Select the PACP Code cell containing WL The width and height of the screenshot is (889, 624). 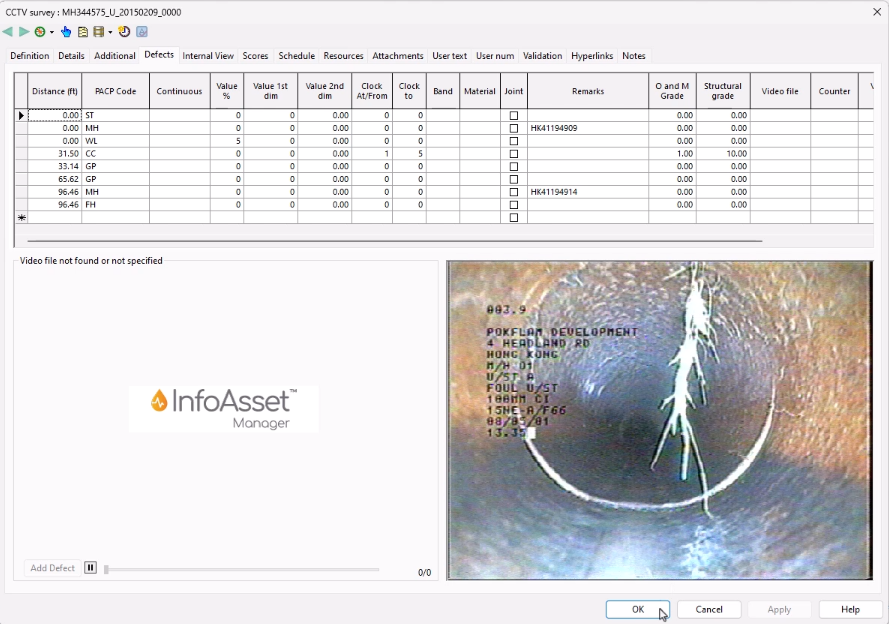click(x=115, y=141)
